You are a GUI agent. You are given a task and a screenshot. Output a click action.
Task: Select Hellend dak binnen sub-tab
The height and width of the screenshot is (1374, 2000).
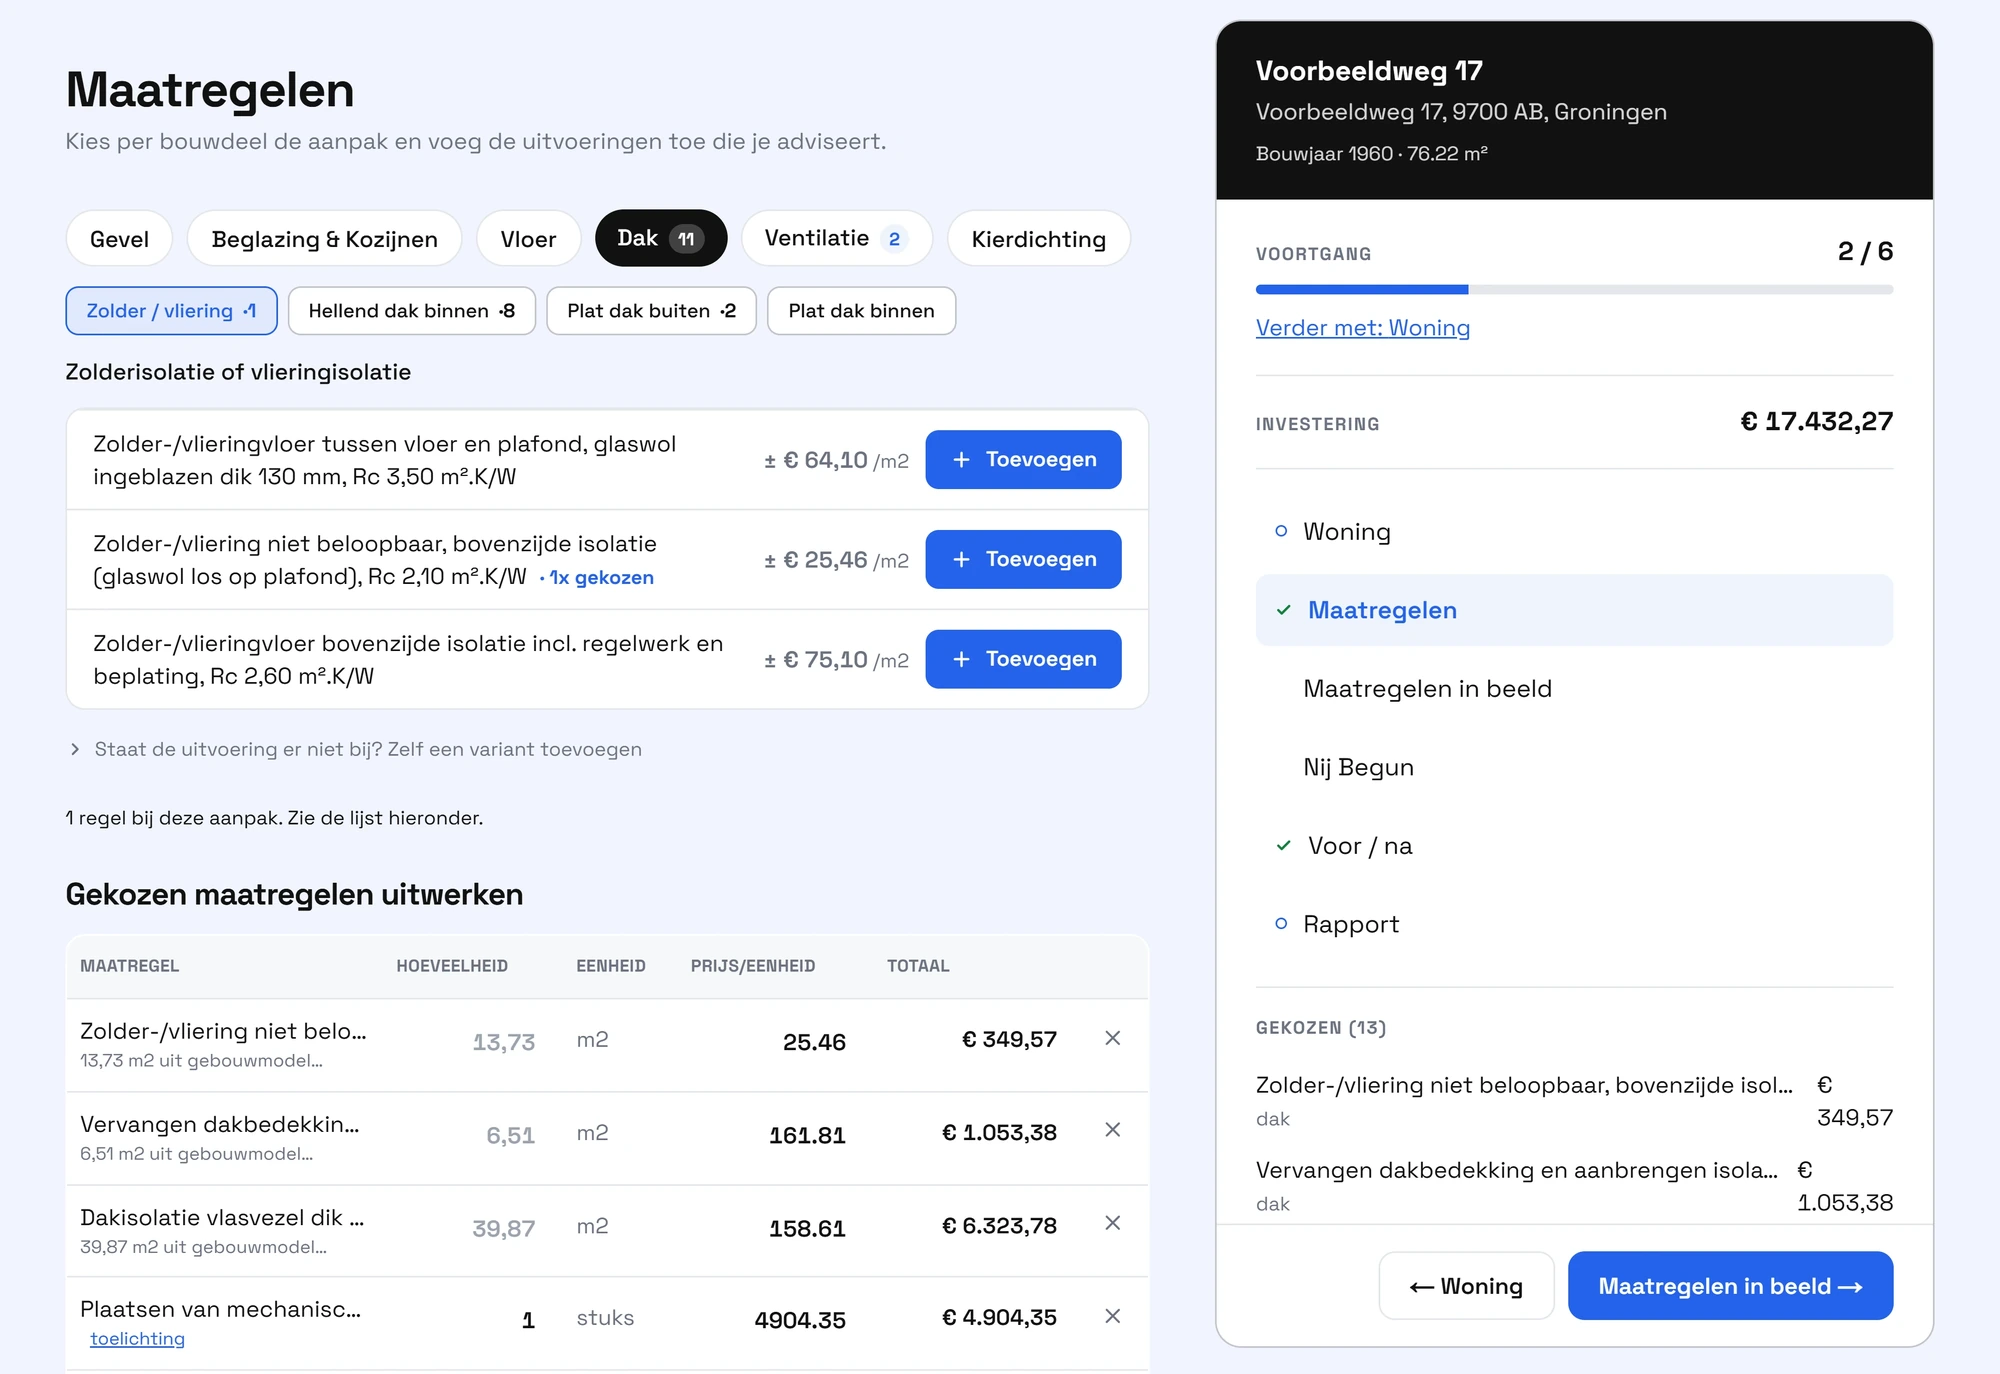click(412, 311)
